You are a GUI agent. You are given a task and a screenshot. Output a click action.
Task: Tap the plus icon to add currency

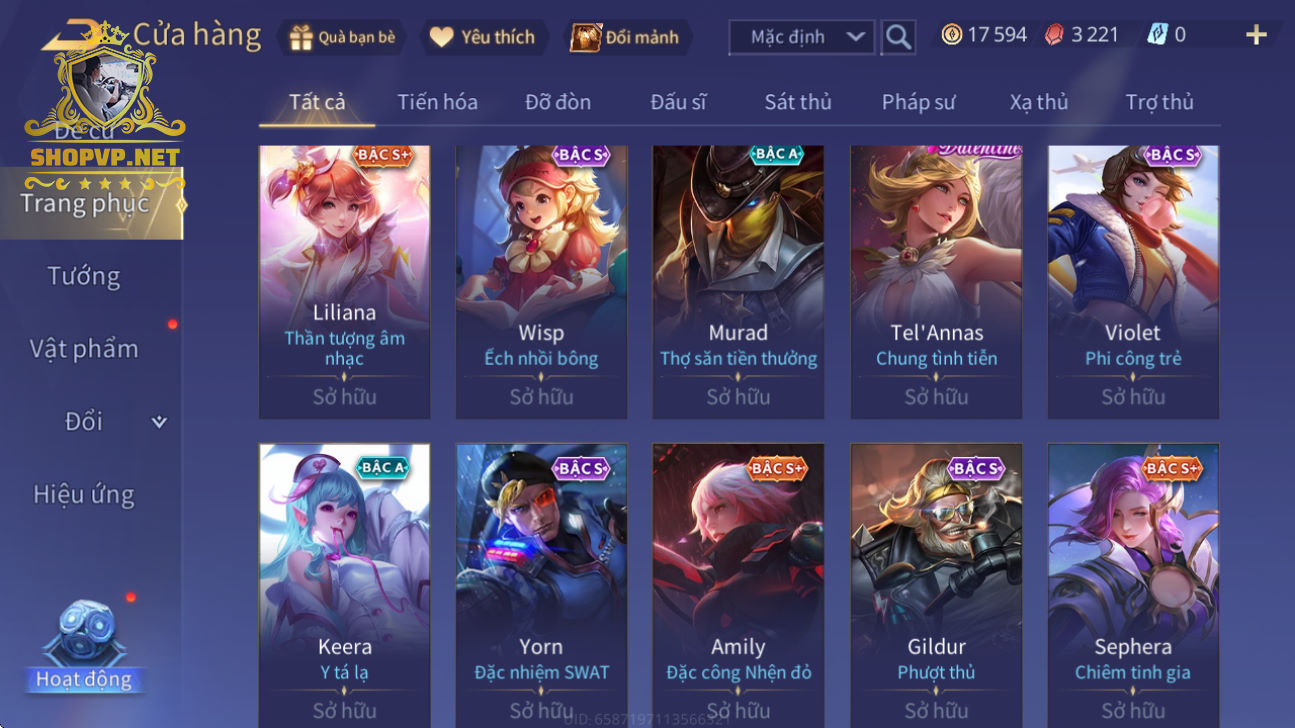[x=1256, y=35]
